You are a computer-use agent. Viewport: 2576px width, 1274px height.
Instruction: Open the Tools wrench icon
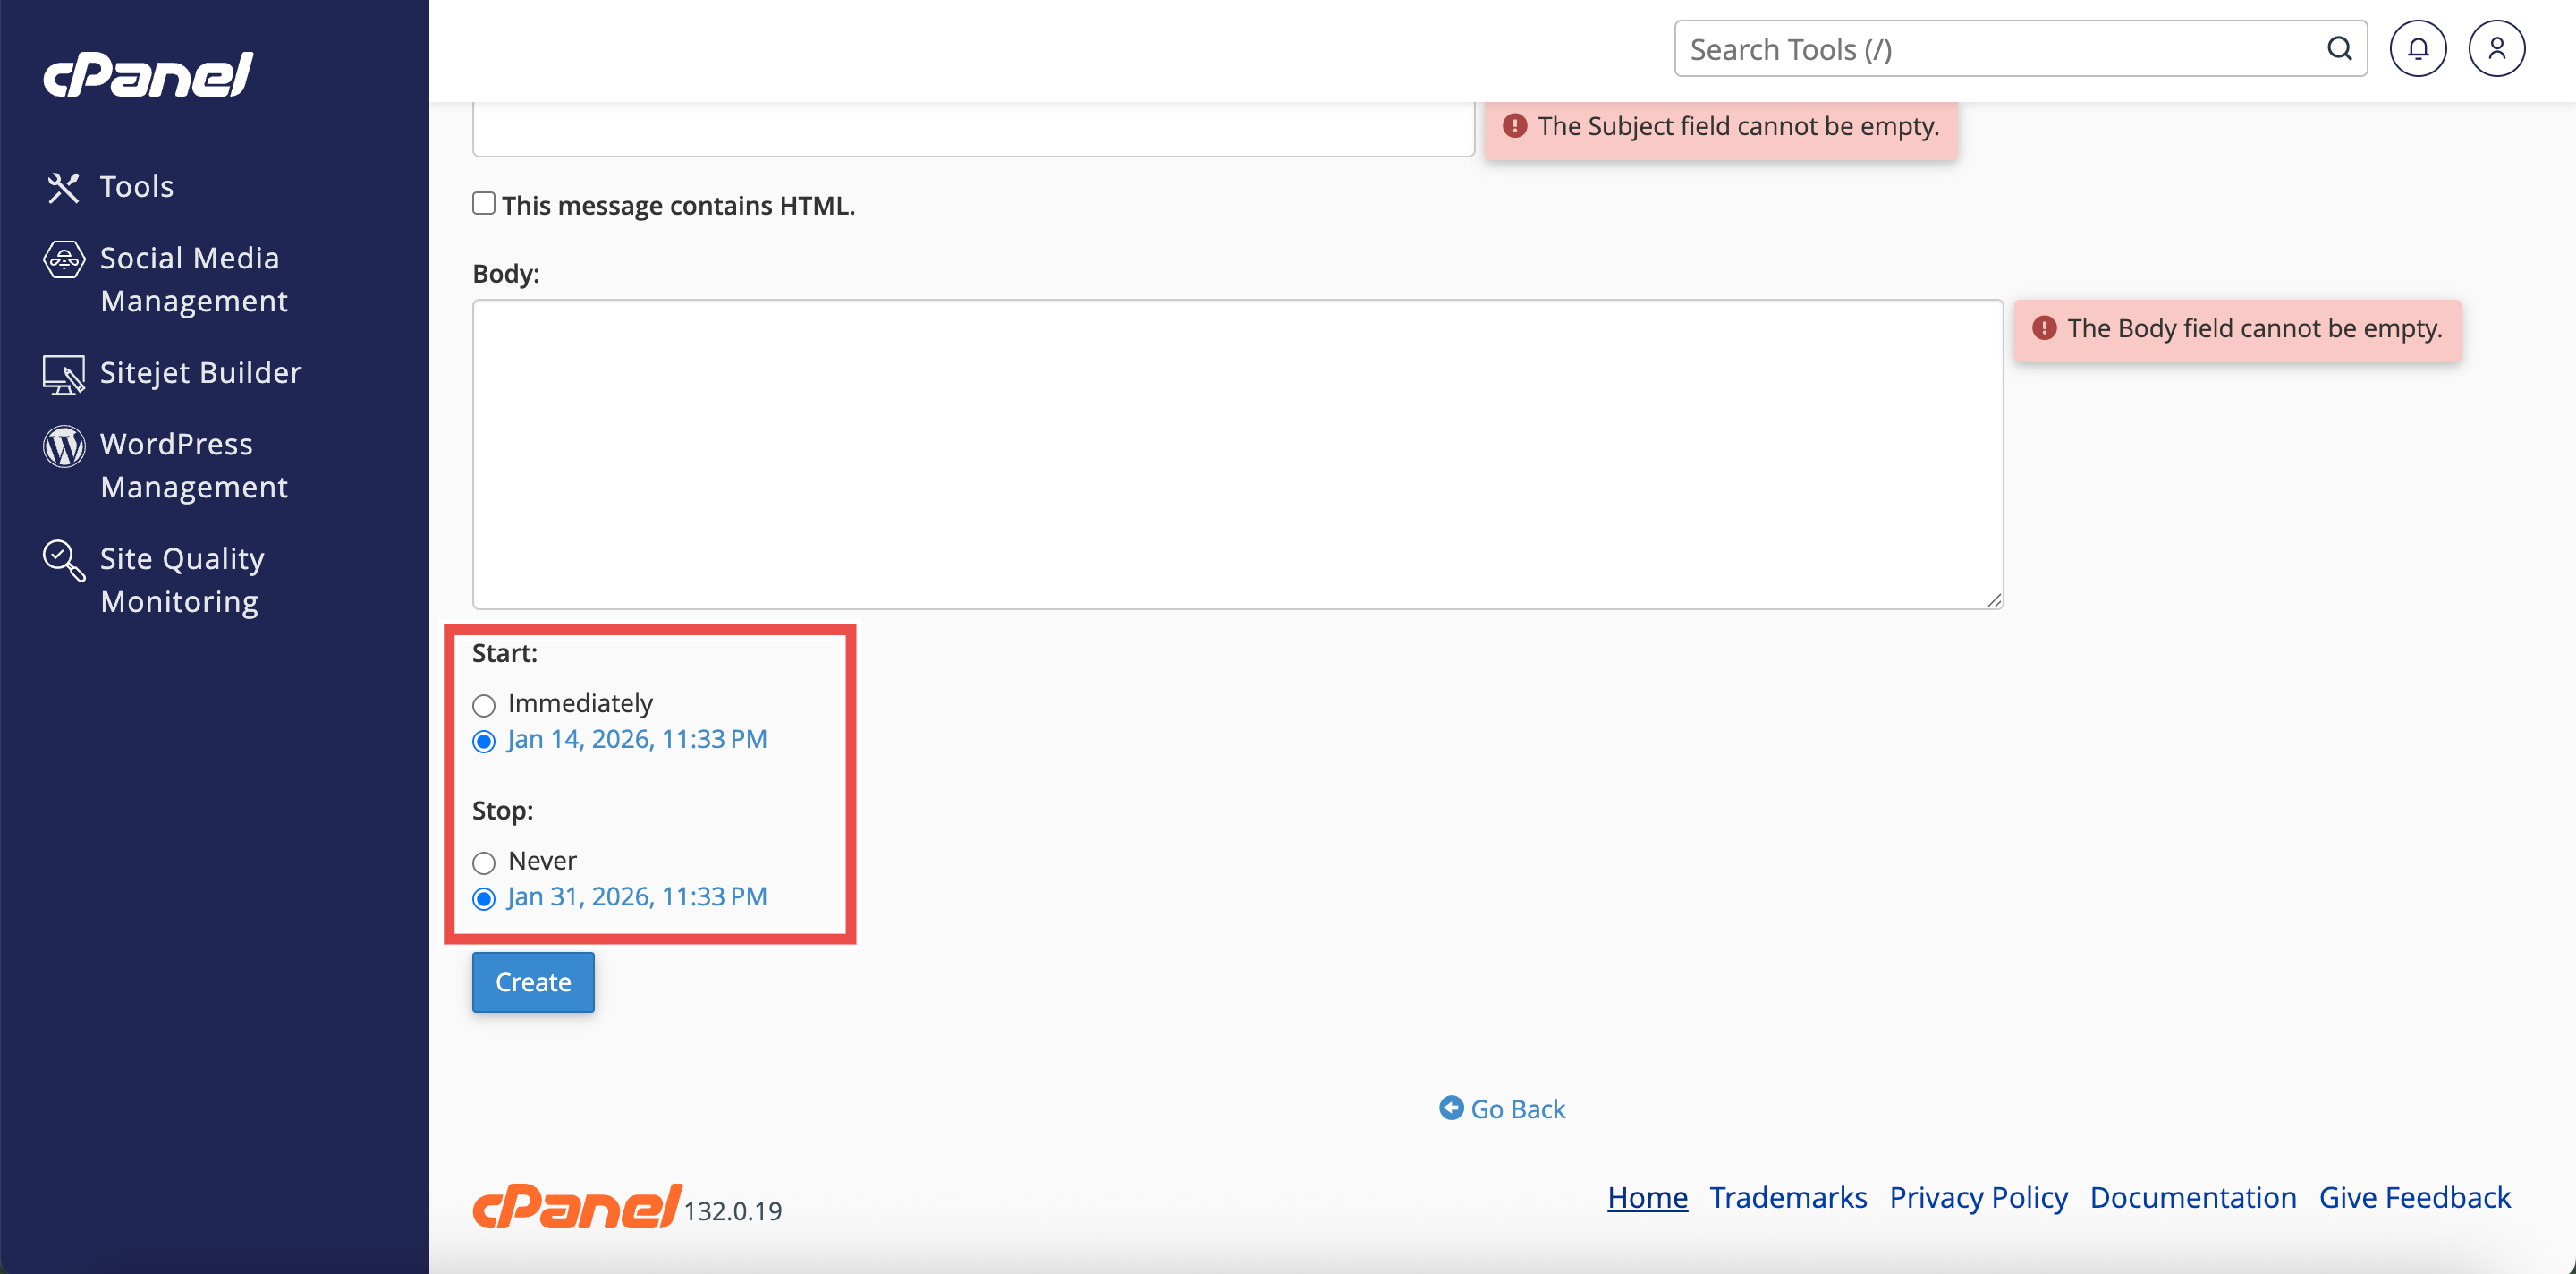(63, 187)
